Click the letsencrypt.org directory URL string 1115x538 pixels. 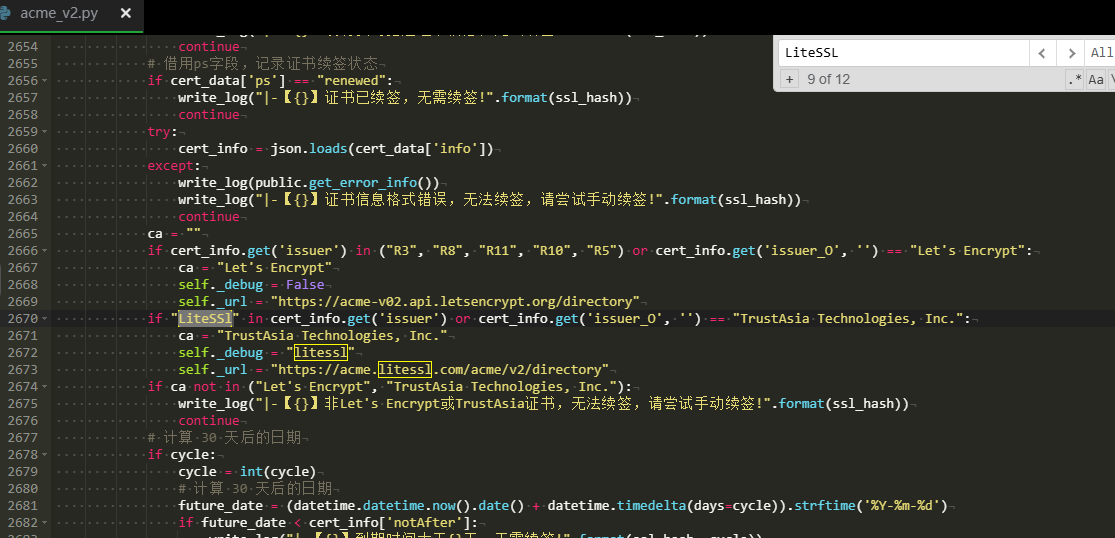point(455,301)
